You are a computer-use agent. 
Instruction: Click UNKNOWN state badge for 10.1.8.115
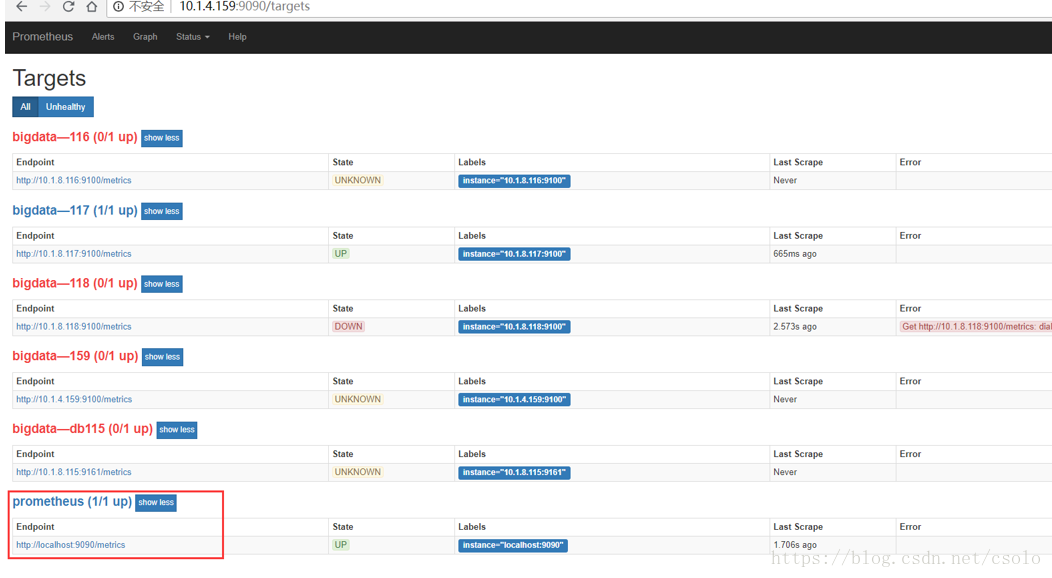pyautogui.click(x=358, y=472)
